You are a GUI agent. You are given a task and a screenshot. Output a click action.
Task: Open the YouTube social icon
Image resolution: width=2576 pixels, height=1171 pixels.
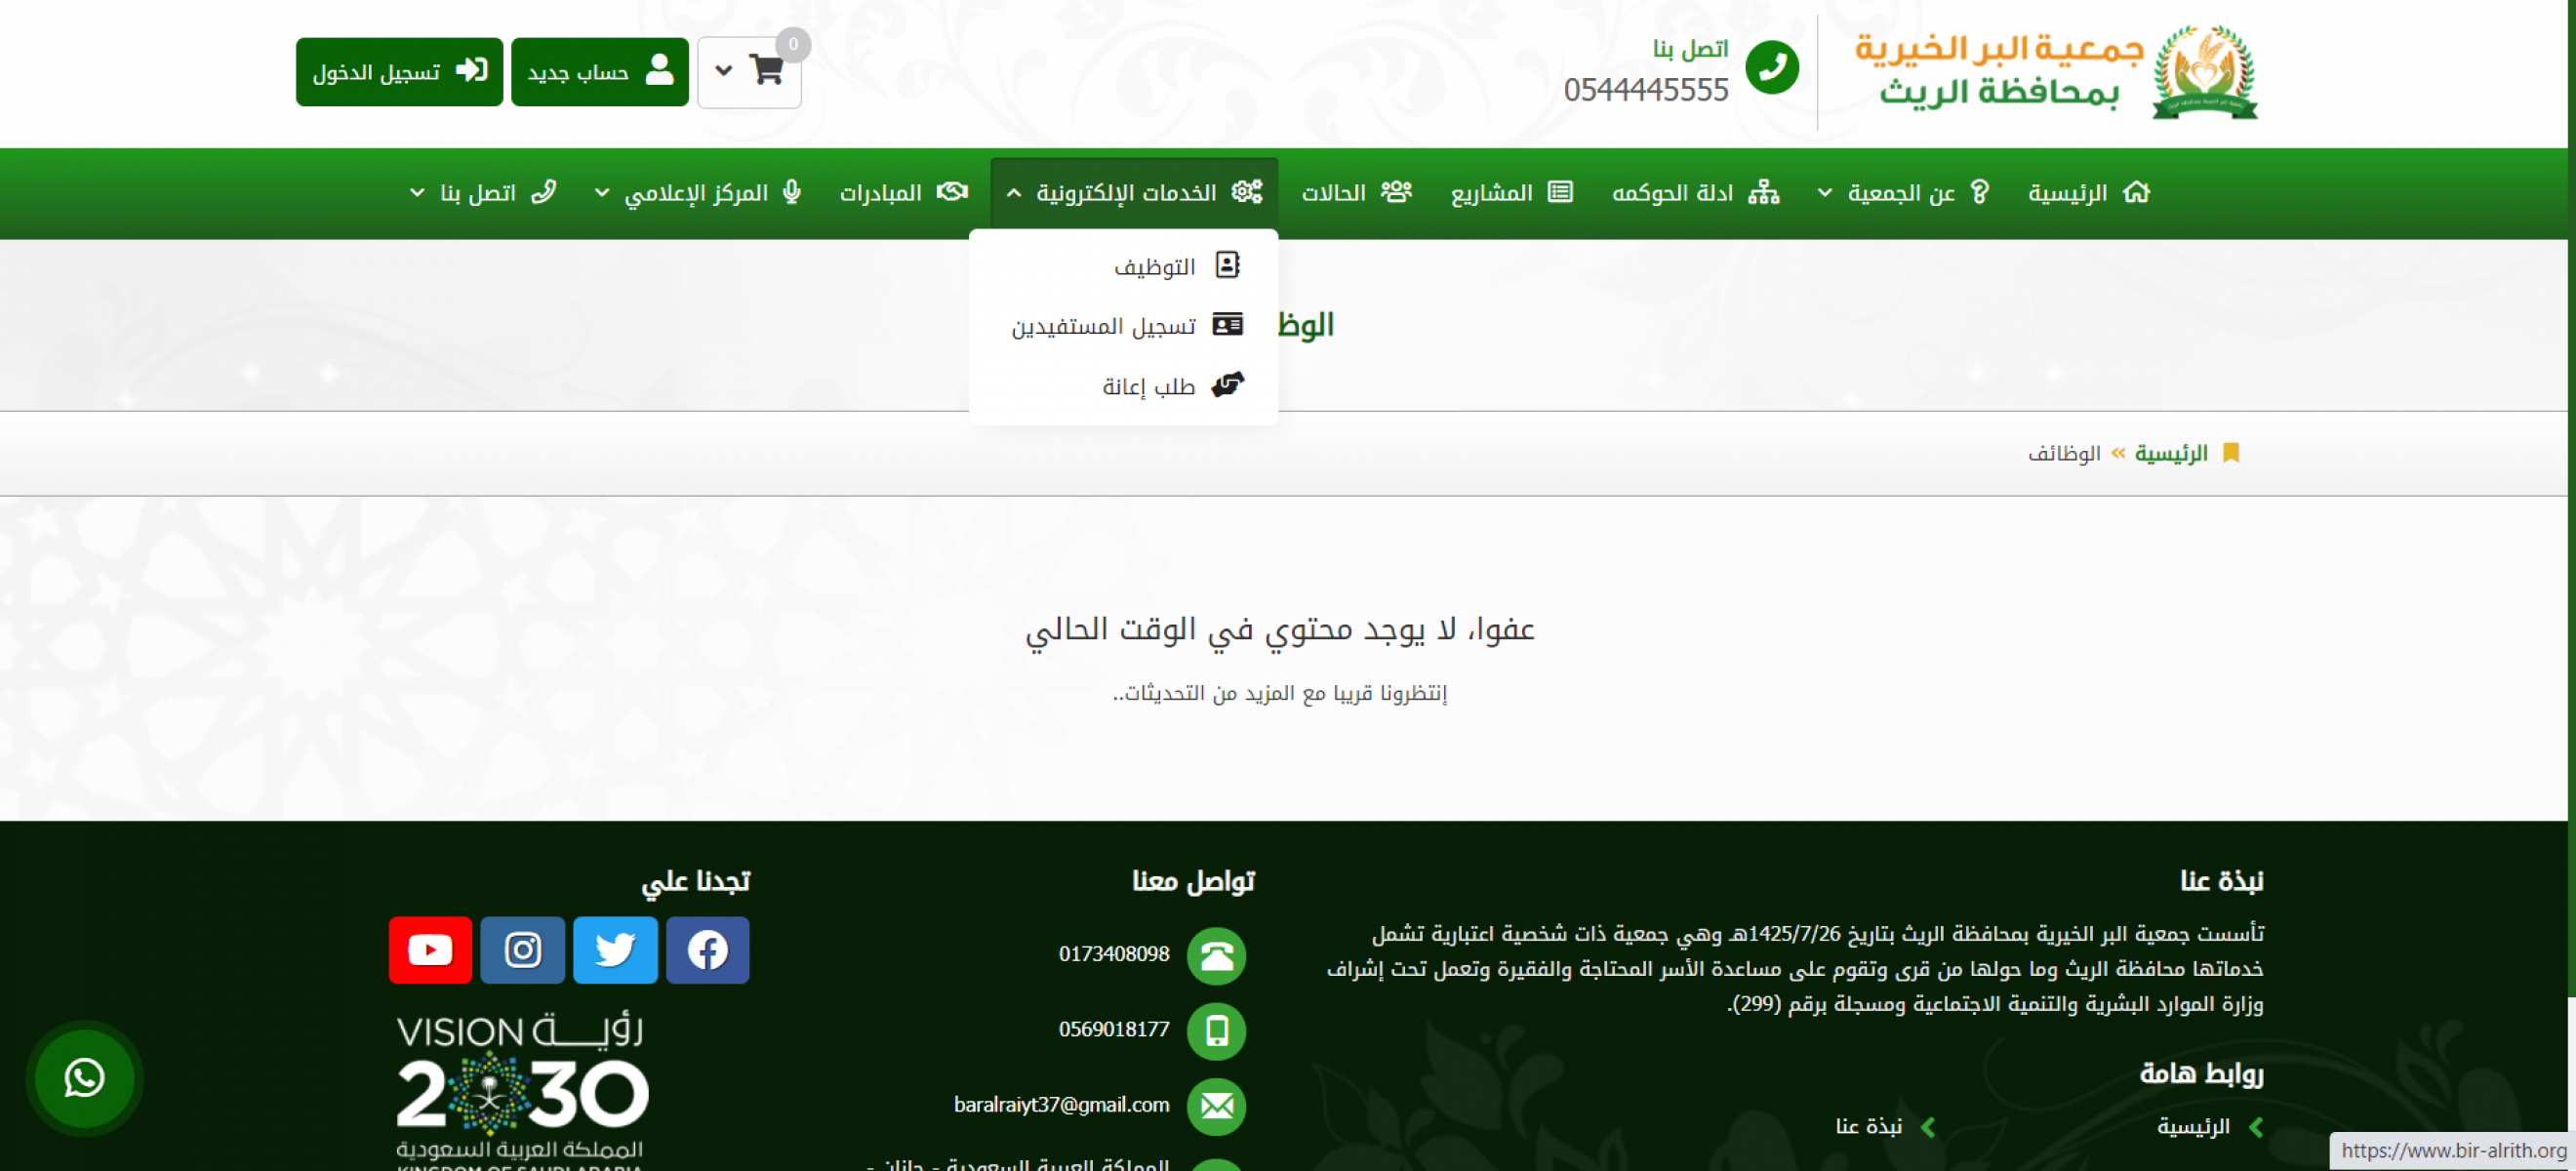(430, 950)
